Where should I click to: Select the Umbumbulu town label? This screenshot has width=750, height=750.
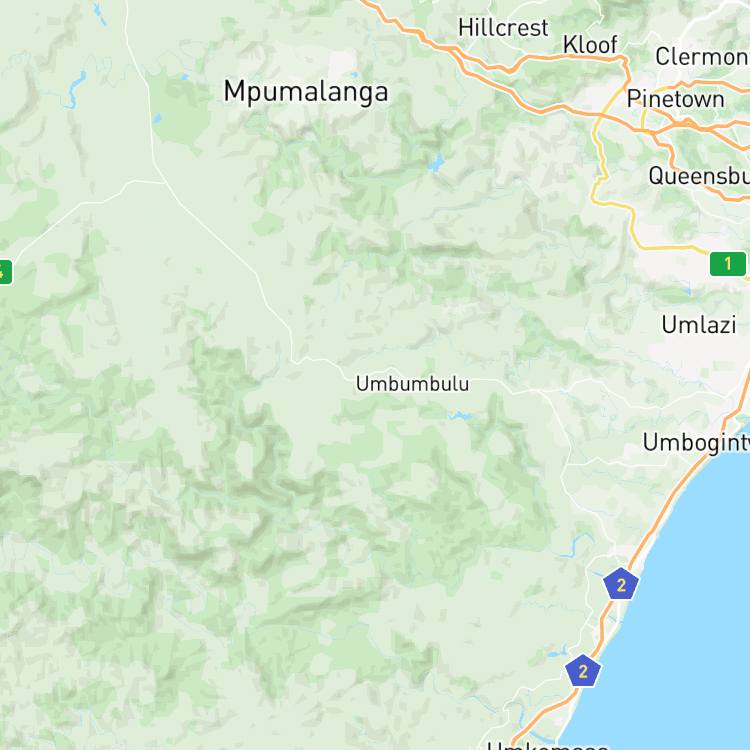click(x=412, y=384)
